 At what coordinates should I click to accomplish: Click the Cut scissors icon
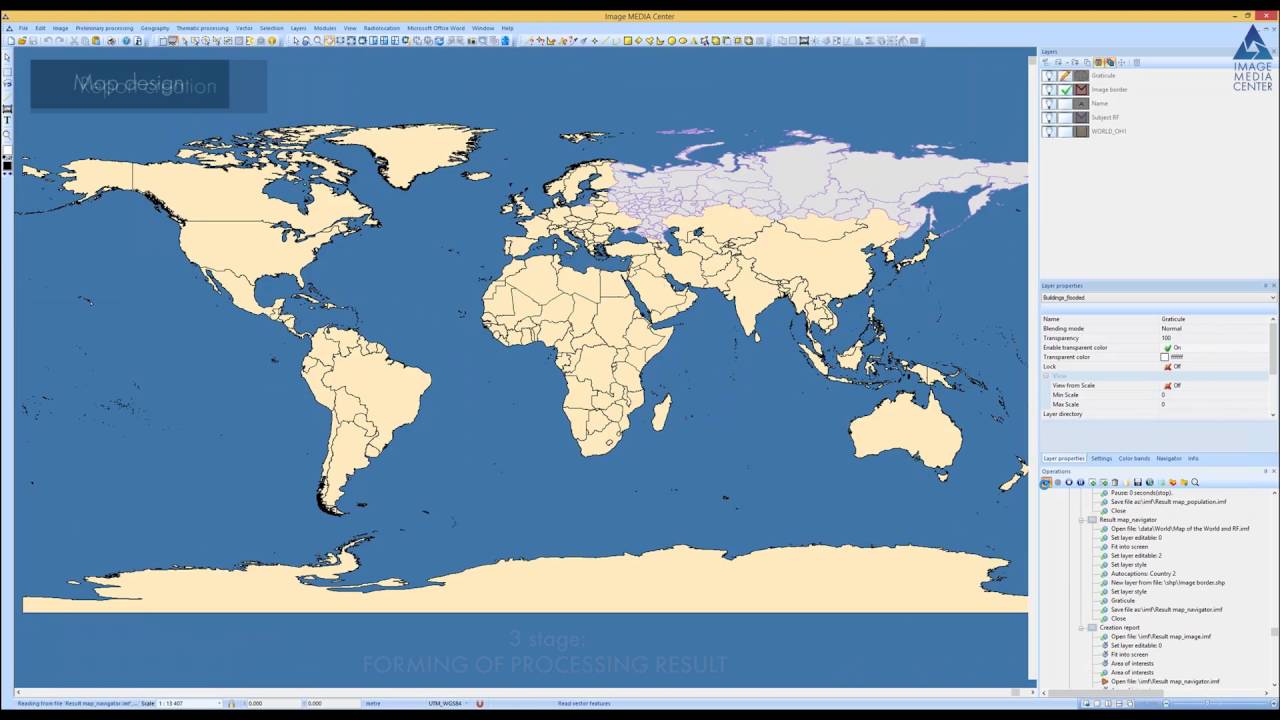pyautogui.click(x=73, y=41)
